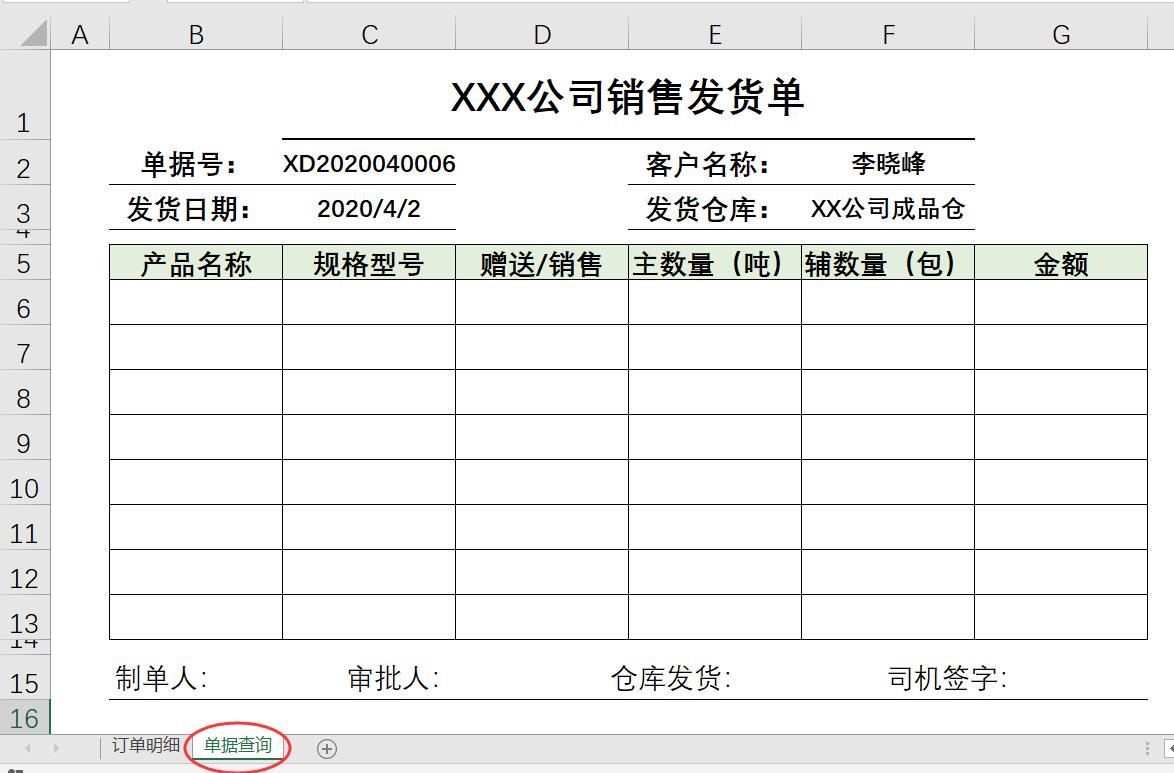This screenshot has height=773, width=1174.
Task: Click the 发货仓库 label cell
Action: click(715, 207)
